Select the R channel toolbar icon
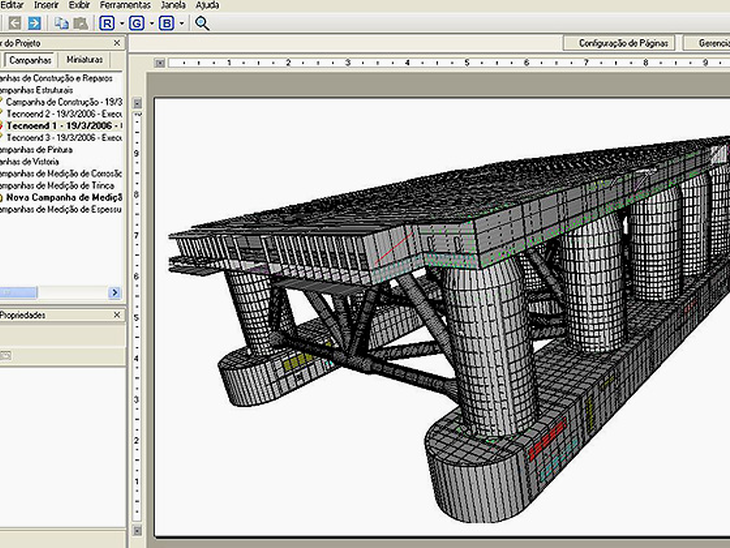This screenshot has width=730, height=548. pos(107,22)
